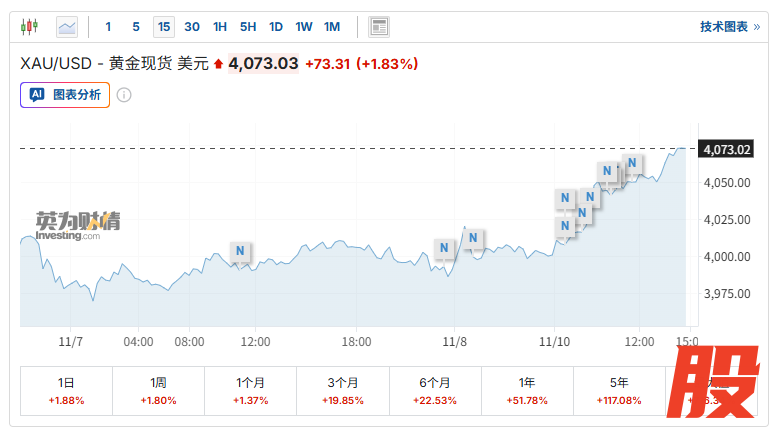Switch to area chart type
The width and height of the screenshot is (780, 437).
(x=67, y=27)
